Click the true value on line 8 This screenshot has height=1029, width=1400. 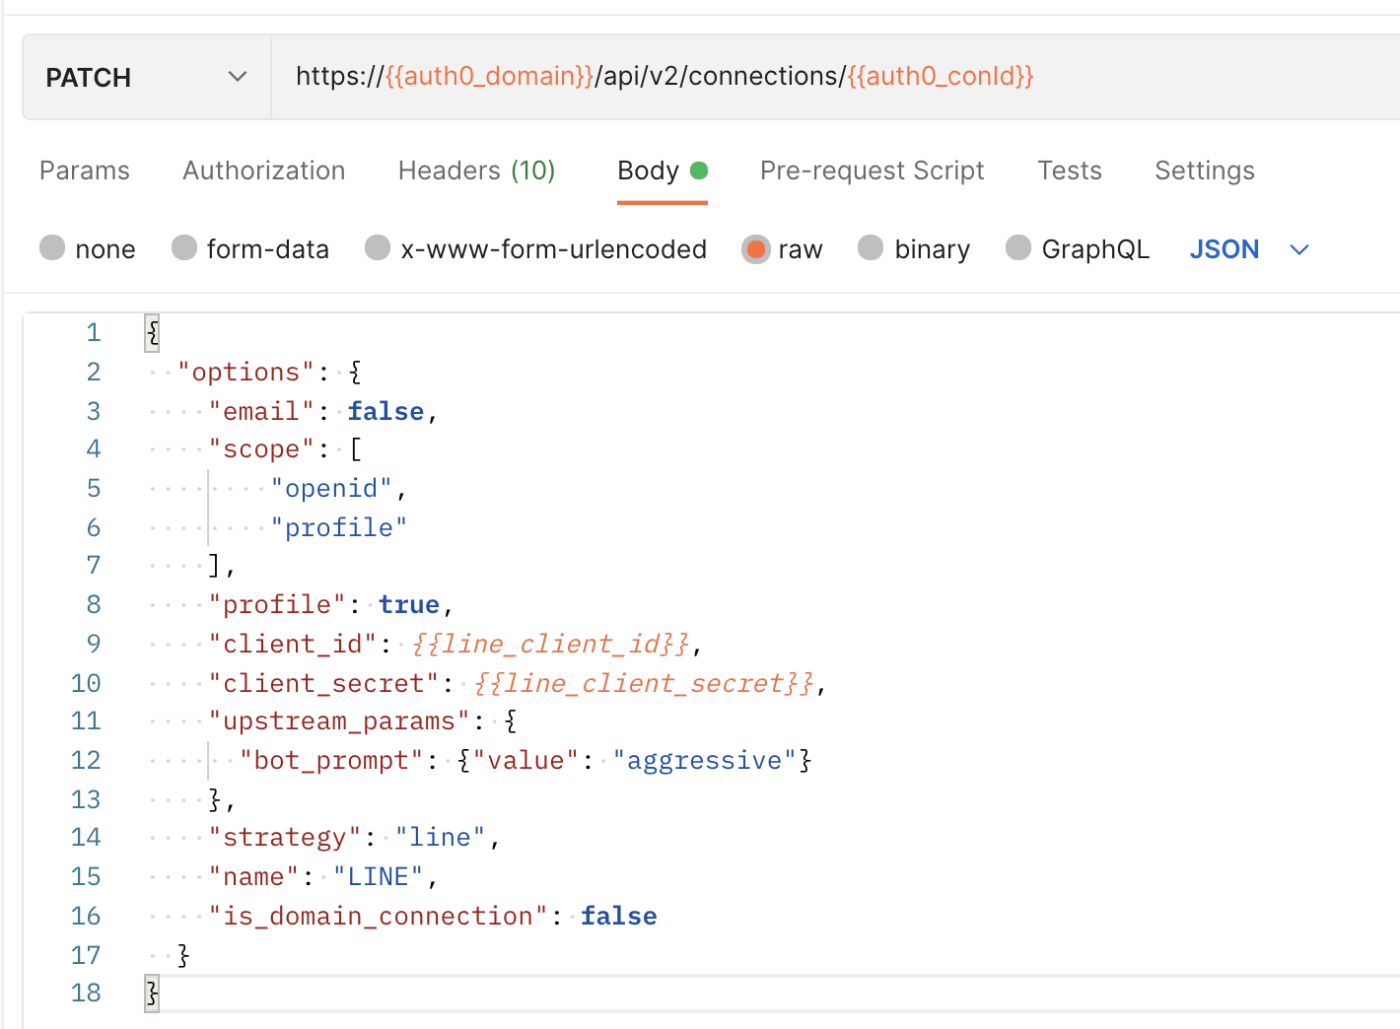click(409, 605)
